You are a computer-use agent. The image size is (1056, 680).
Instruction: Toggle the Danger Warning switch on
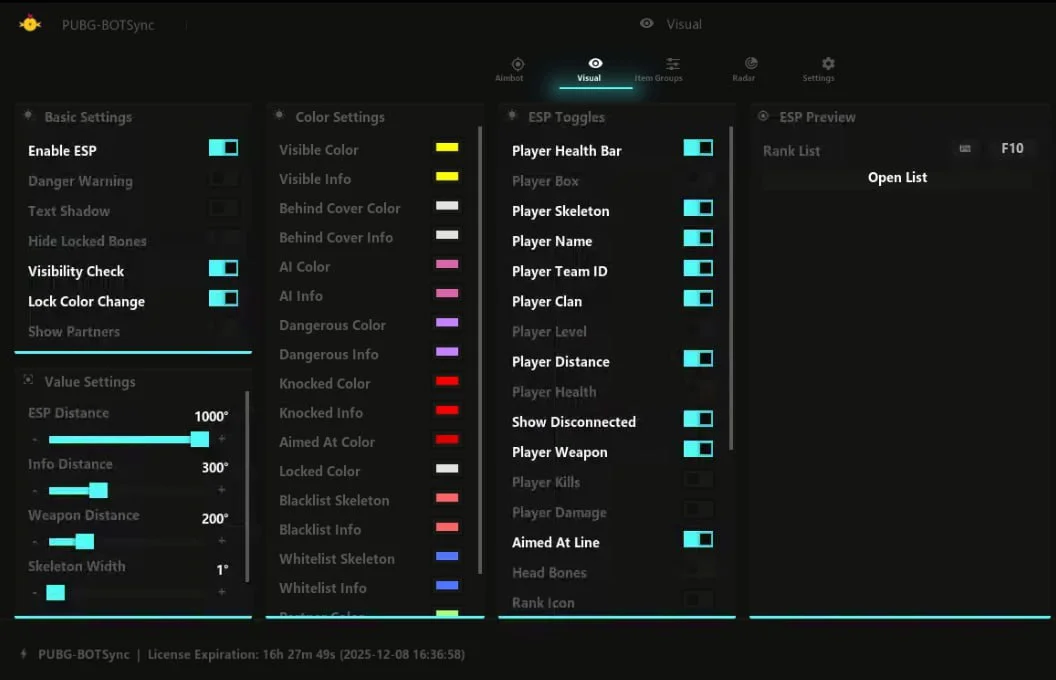pyautogui.click(x=223, y=179)
